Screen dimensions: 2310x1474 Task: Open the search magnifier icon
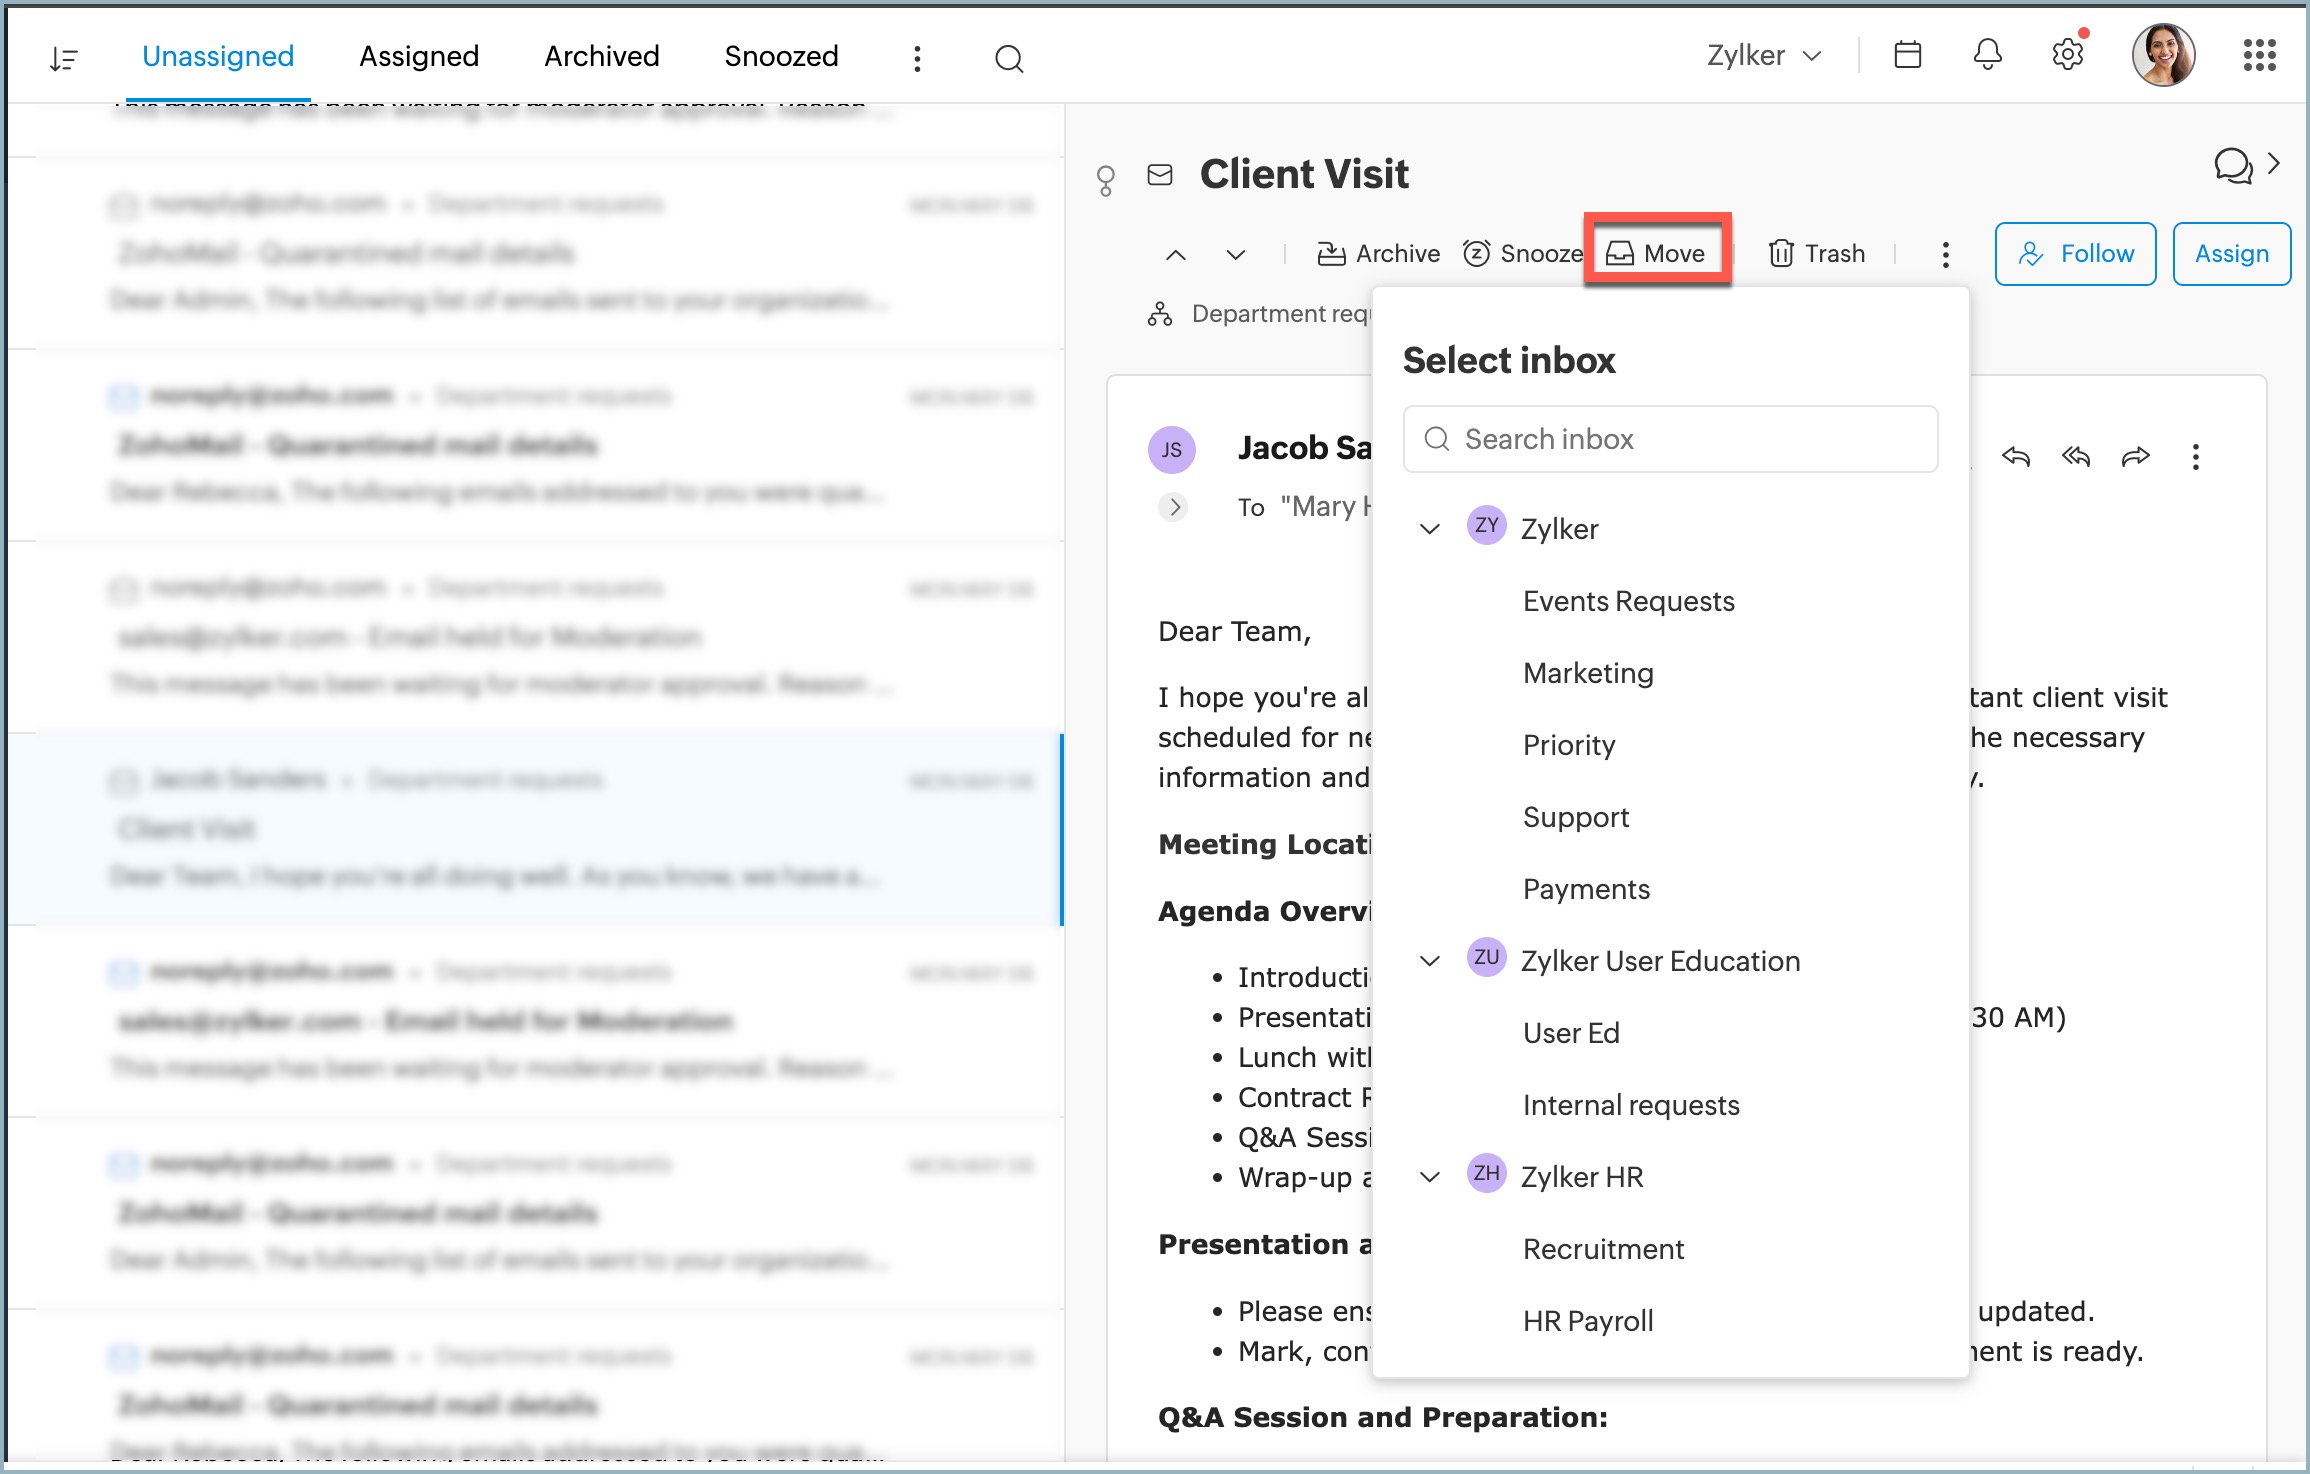tap(1008, 58)
